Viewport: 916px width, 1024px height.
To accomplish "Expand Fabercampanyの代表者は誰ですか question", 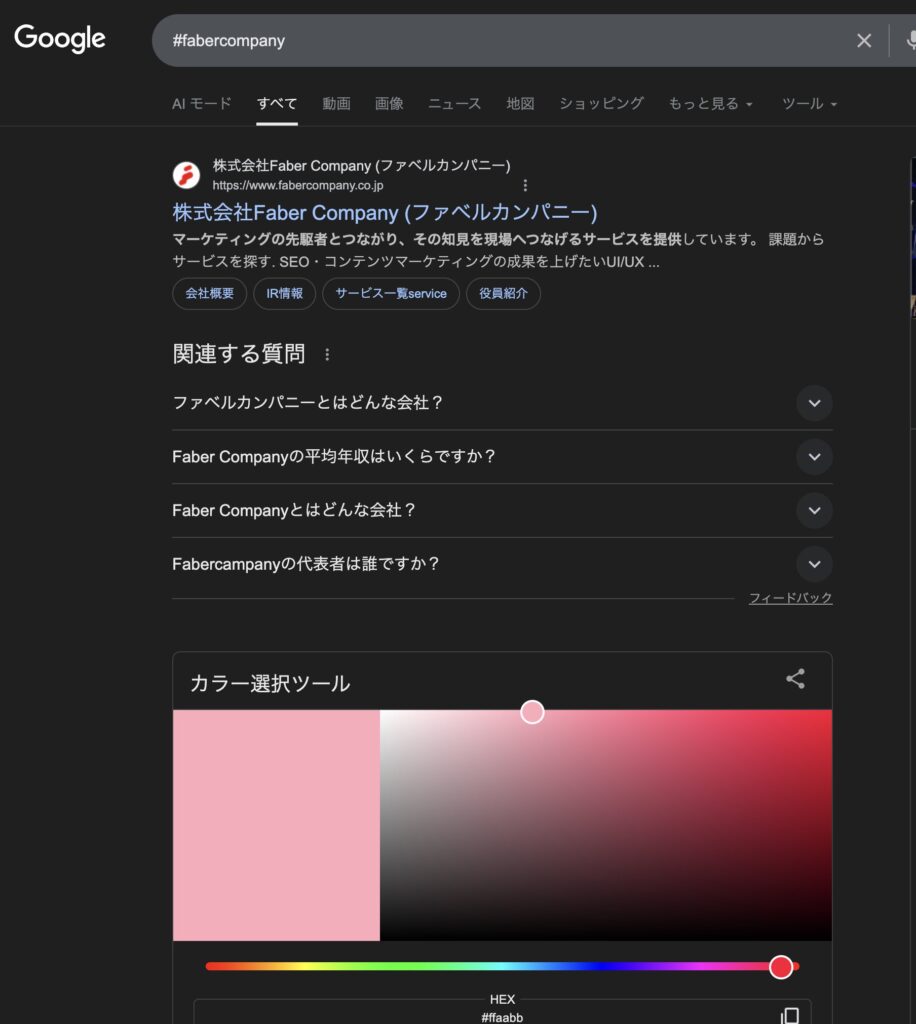I will (x=814, y=564).
